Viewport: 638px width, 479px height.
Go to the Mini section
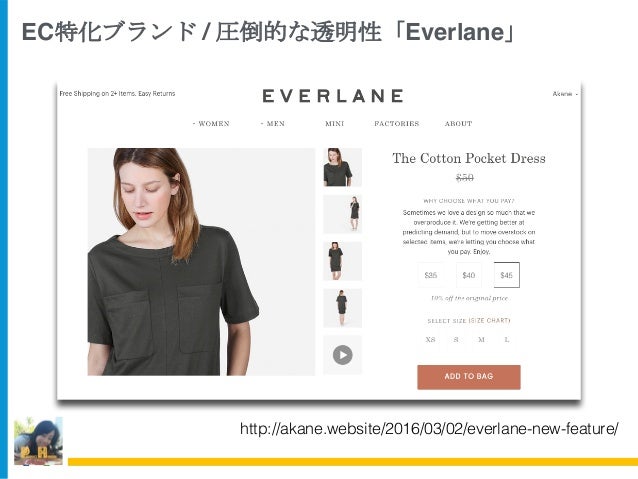coord(334,123)
